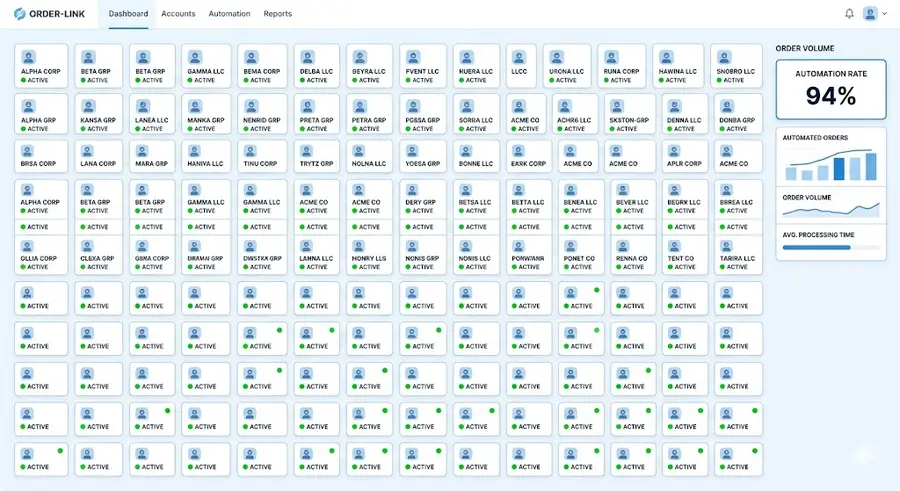Click the URONA LLC account avatar icon
The width and height of the screenshot is (900, 491).
pos(556,57)
